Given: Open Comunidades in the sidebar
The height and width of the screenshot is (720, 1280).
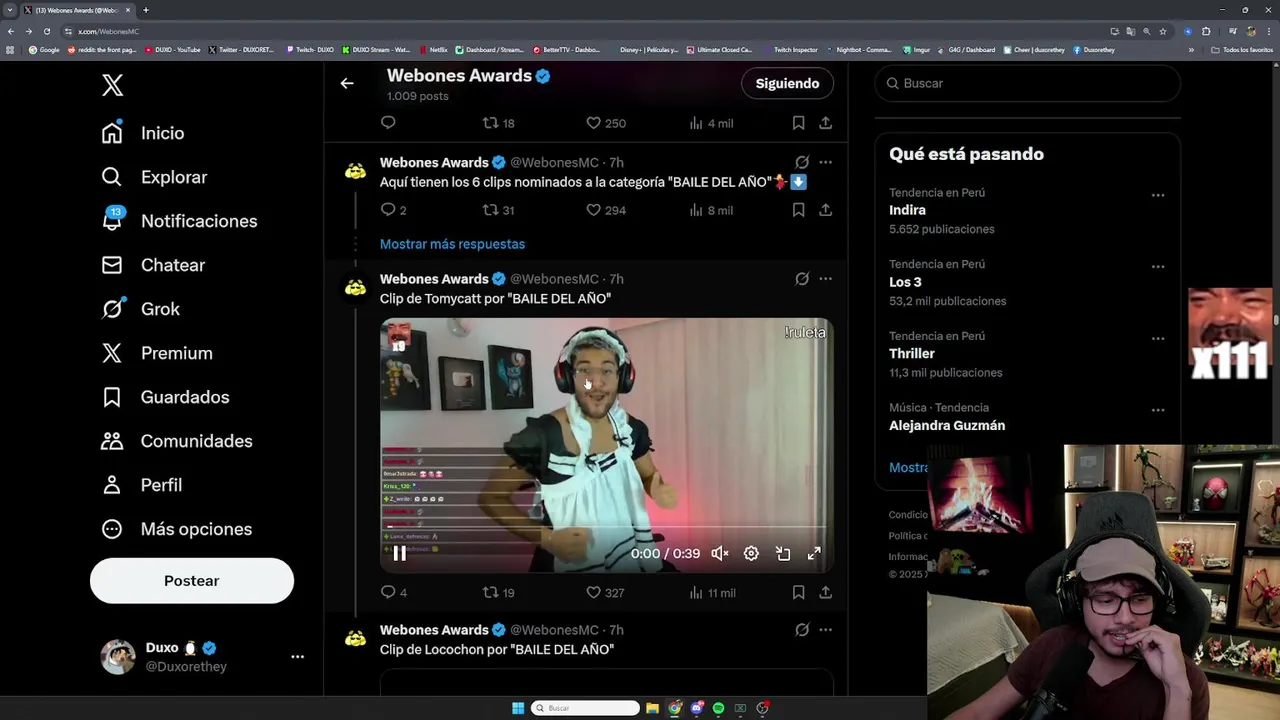Looking at the screenshot, I should (x=177, y=441).
